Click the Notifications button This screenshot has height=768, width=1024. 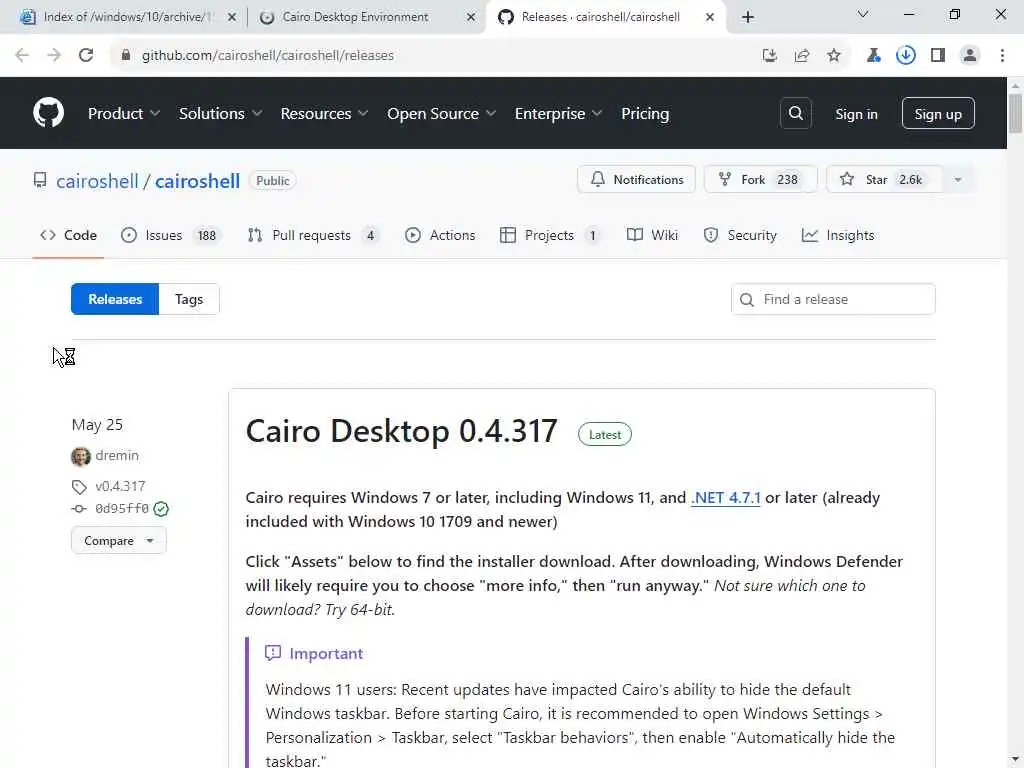tap(637, 180)
